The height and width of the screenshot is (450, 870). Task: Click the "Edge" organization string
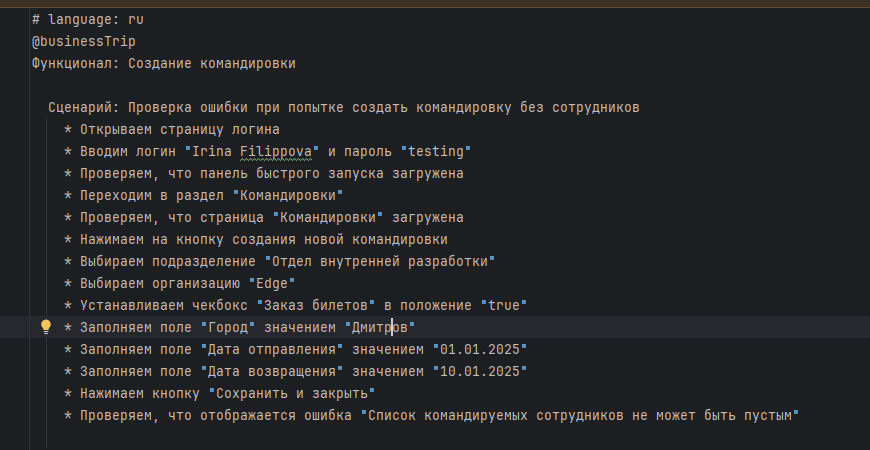point(272,283)
